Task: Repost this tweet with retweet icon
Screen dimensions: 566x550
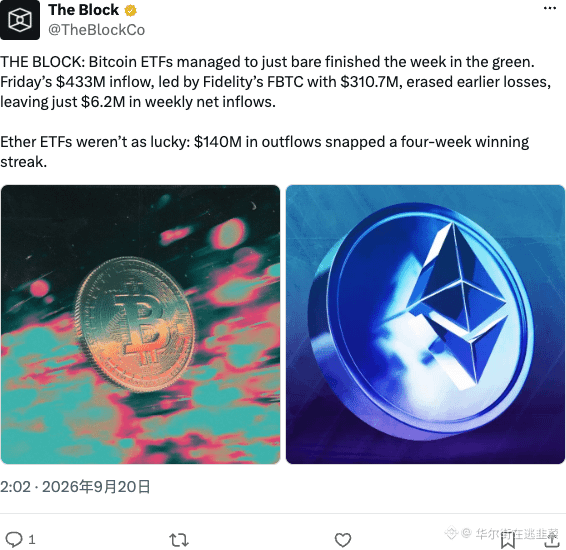Action: (179, 540)
